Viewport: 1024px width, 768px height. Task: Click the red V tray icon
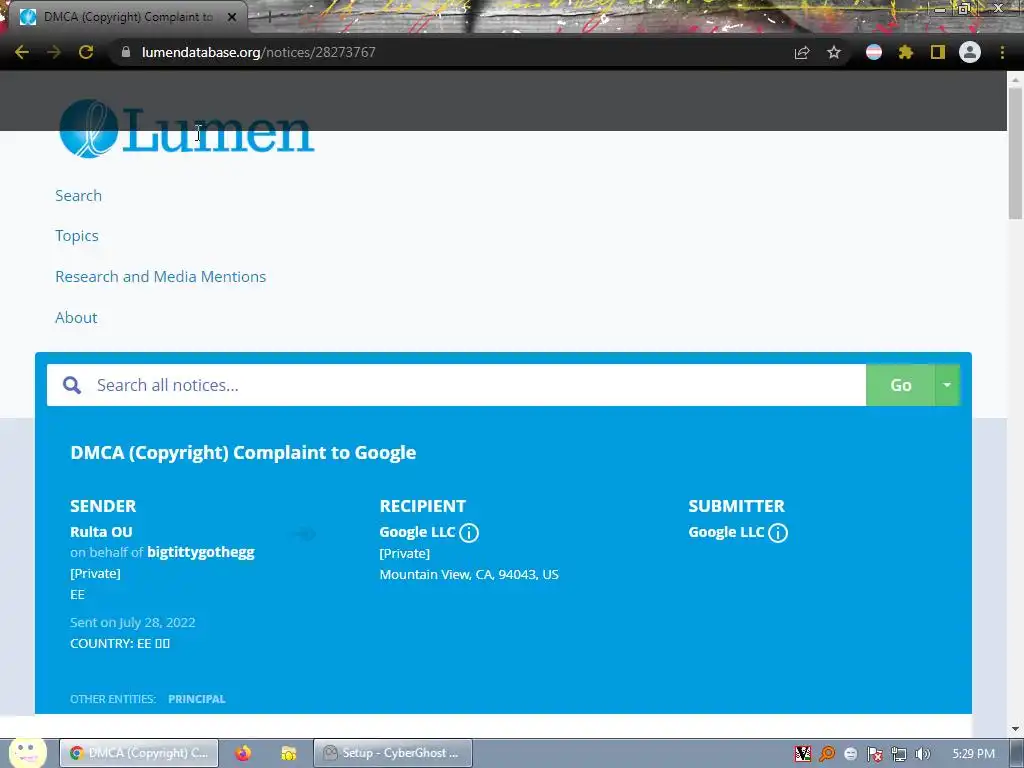tap(803, 754)
